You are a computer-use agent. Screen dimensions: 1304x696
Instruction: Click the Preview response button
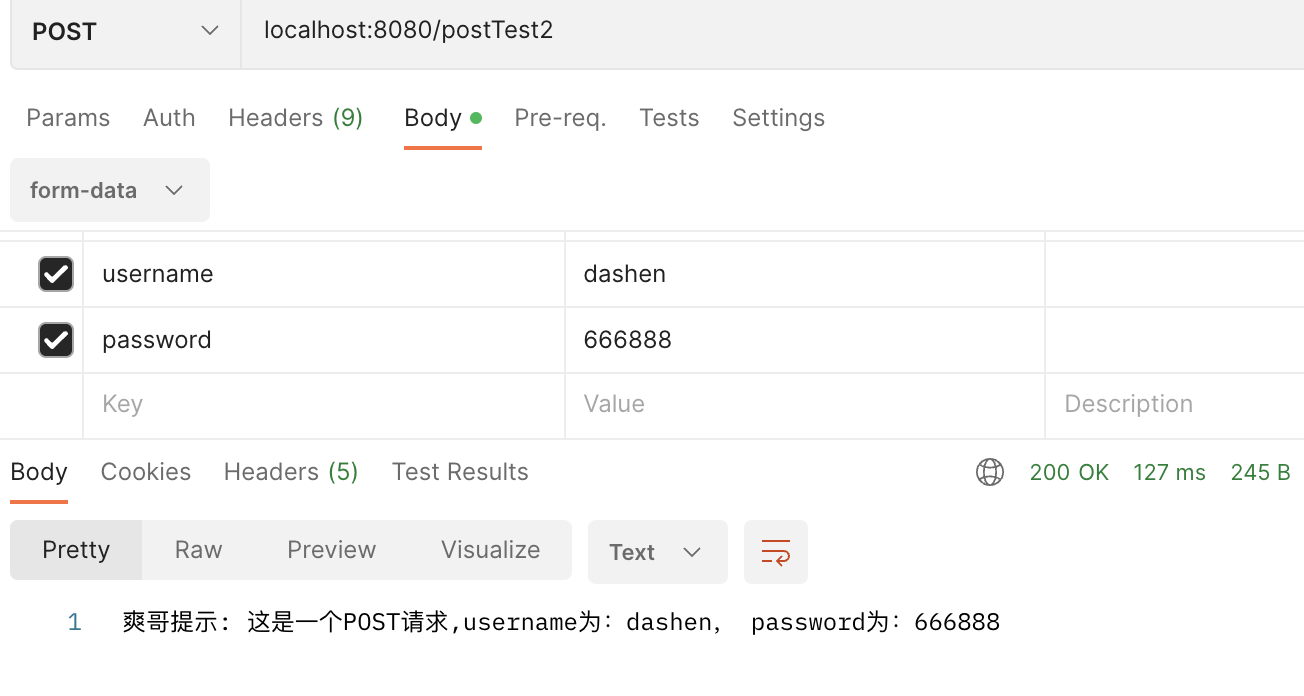click(x=331, y=550)
